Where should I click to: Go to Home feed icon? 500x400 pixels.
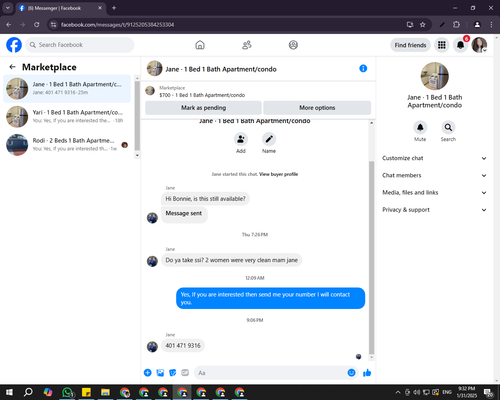pos(200,45)
